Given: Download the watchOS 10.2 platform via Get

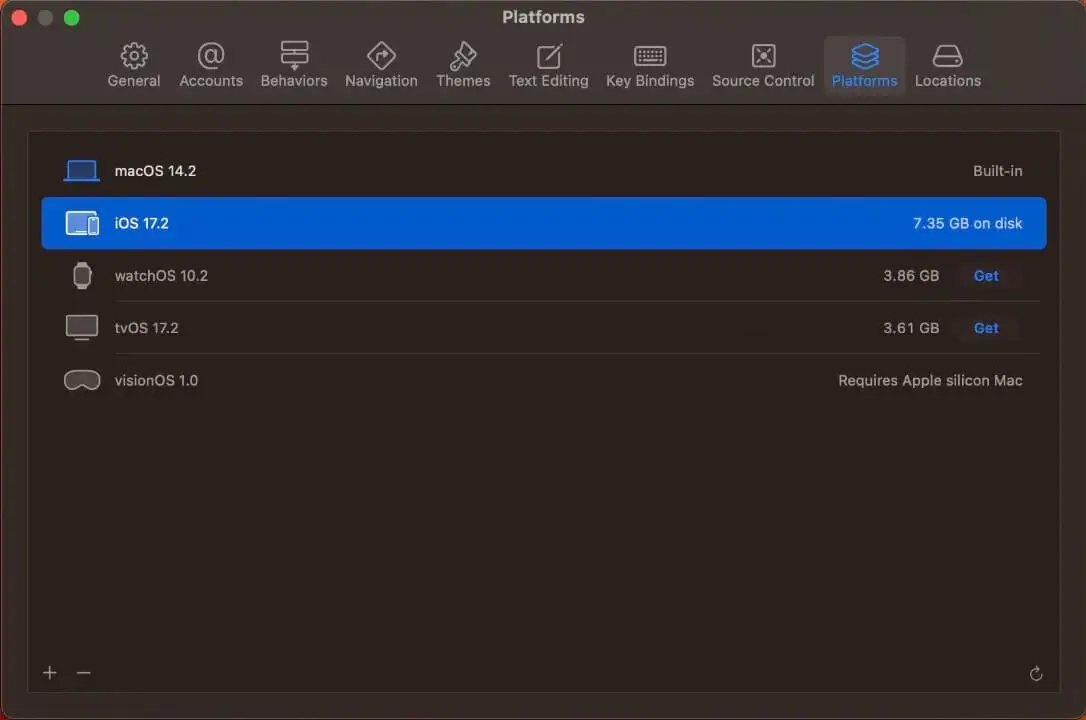Looking at the screenshot, I should (986, 276).
